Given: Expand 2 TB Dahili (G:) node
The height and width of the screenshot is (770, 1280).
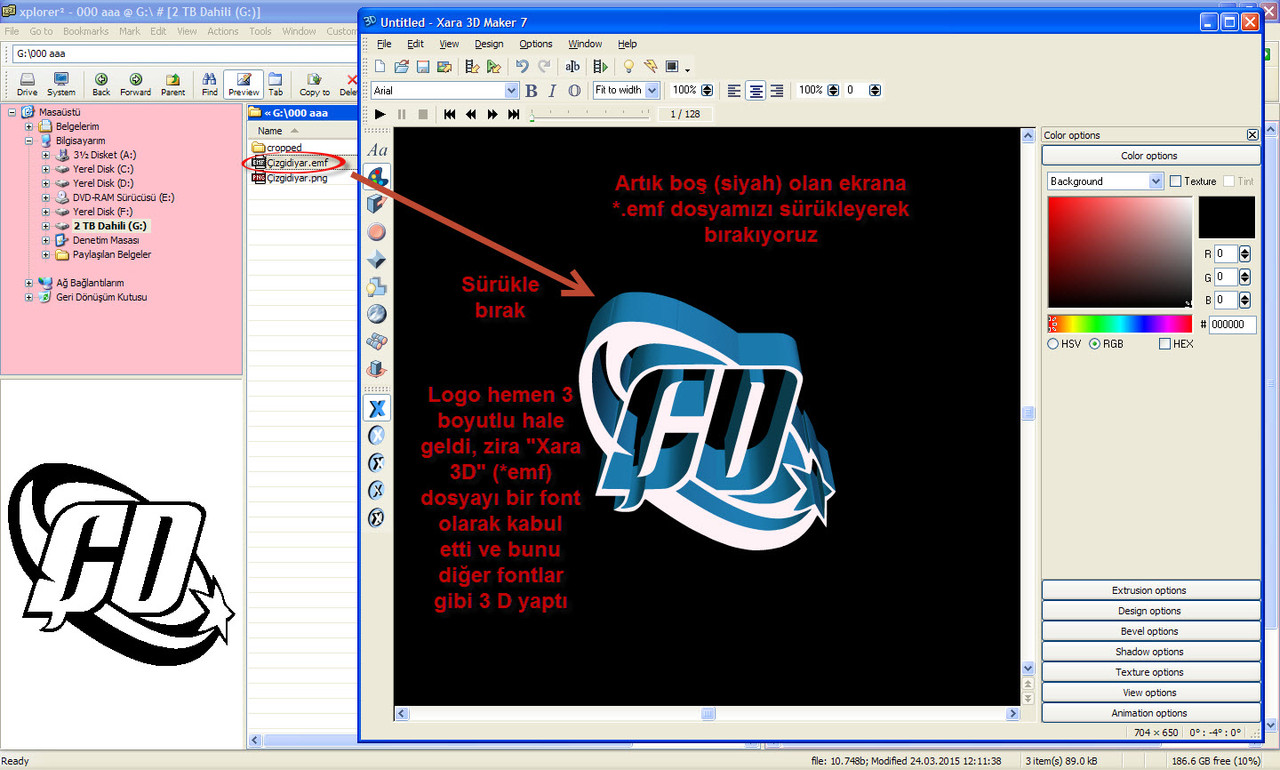Looking at the screenshot, I should tap(46, 226).
